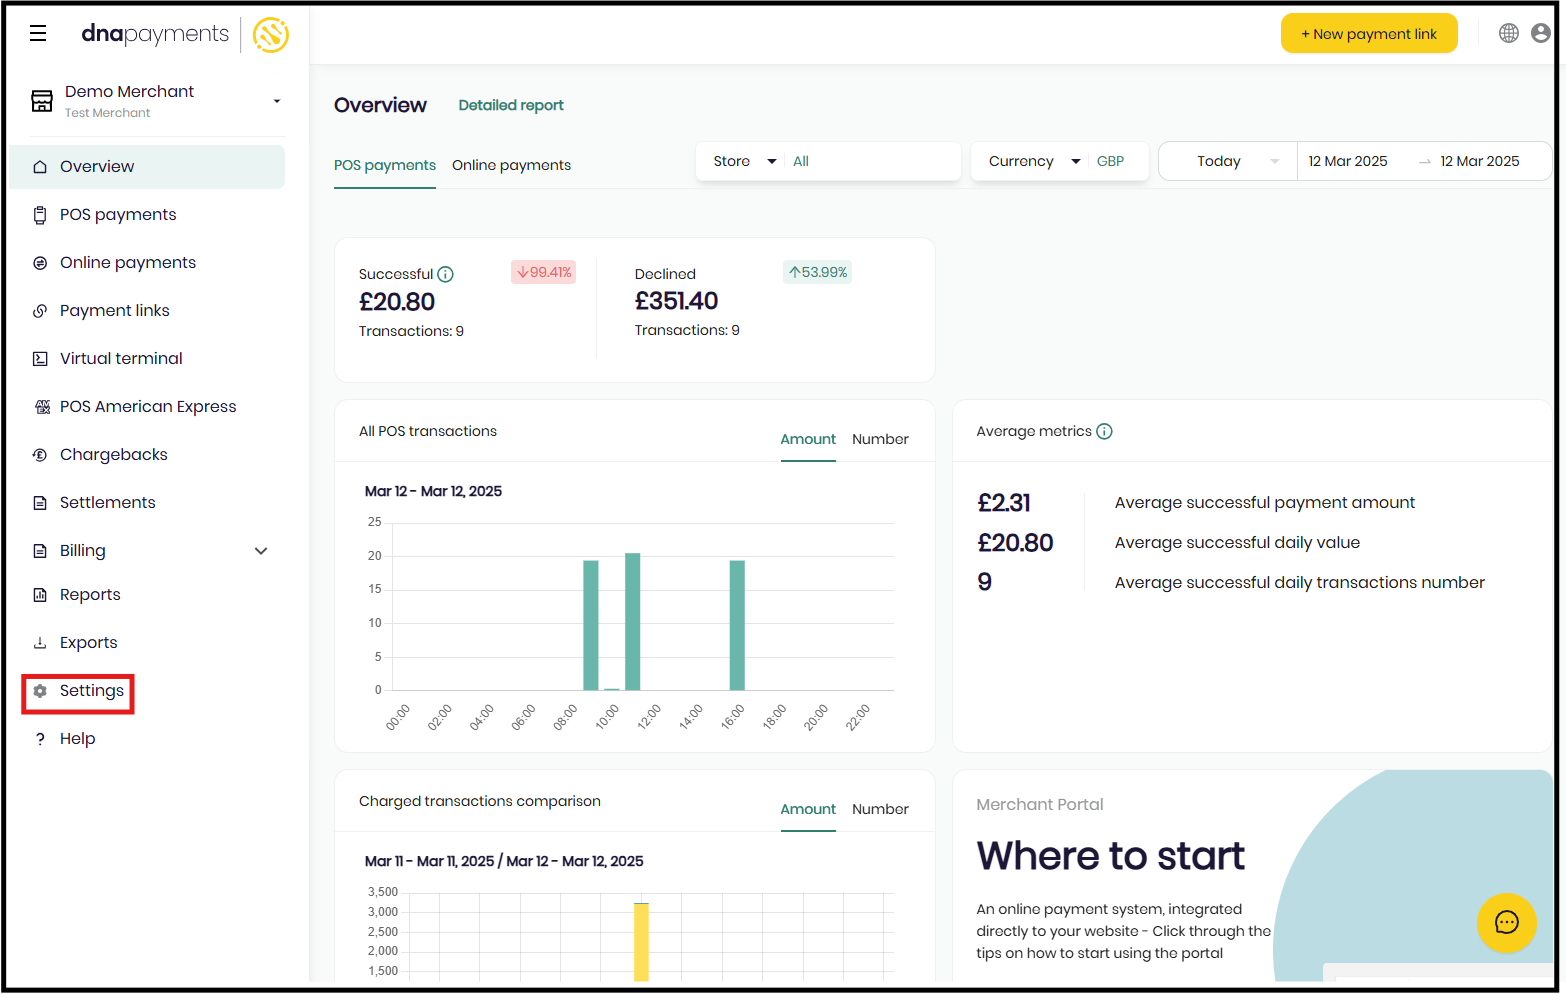Click the globe language icon
1566x994 pixels.
pos(1508,33)
